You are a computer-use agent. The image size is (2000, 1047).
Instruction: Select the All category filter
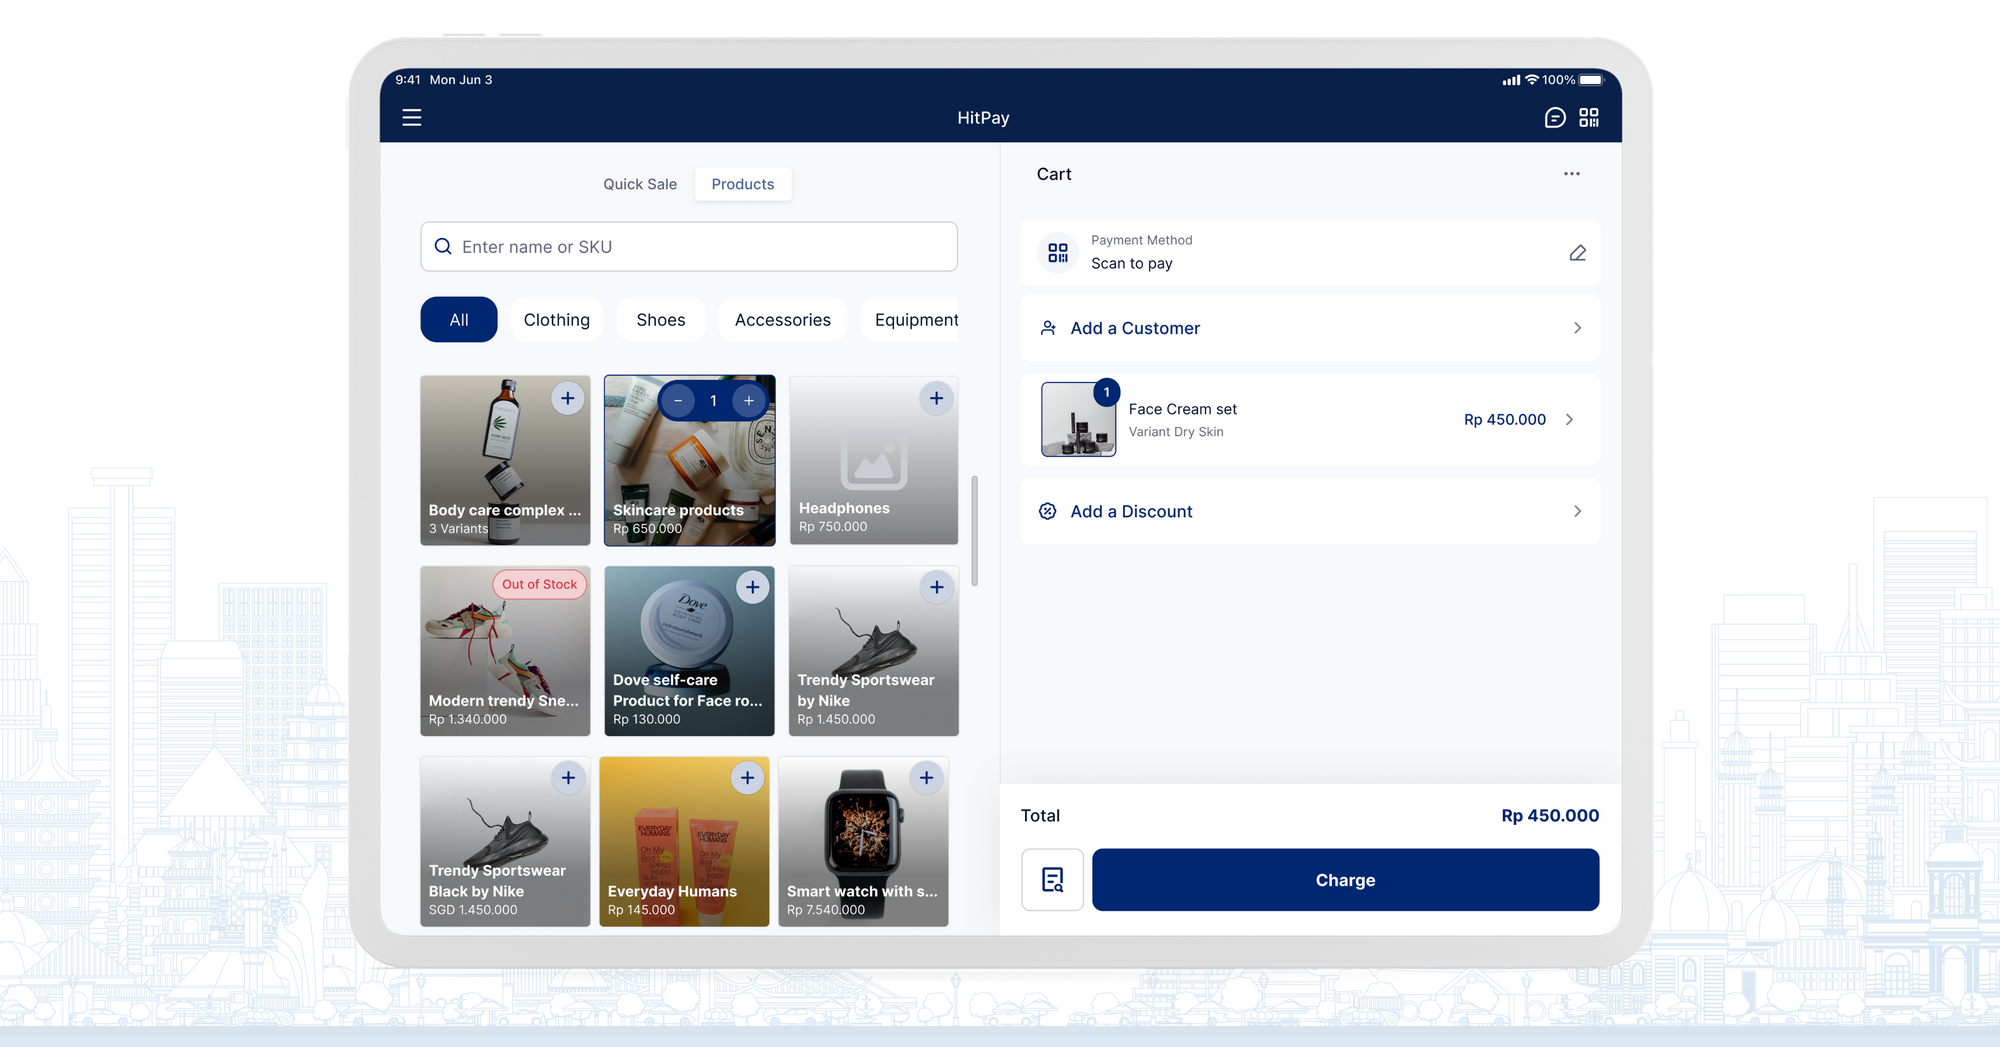point(459,320)
